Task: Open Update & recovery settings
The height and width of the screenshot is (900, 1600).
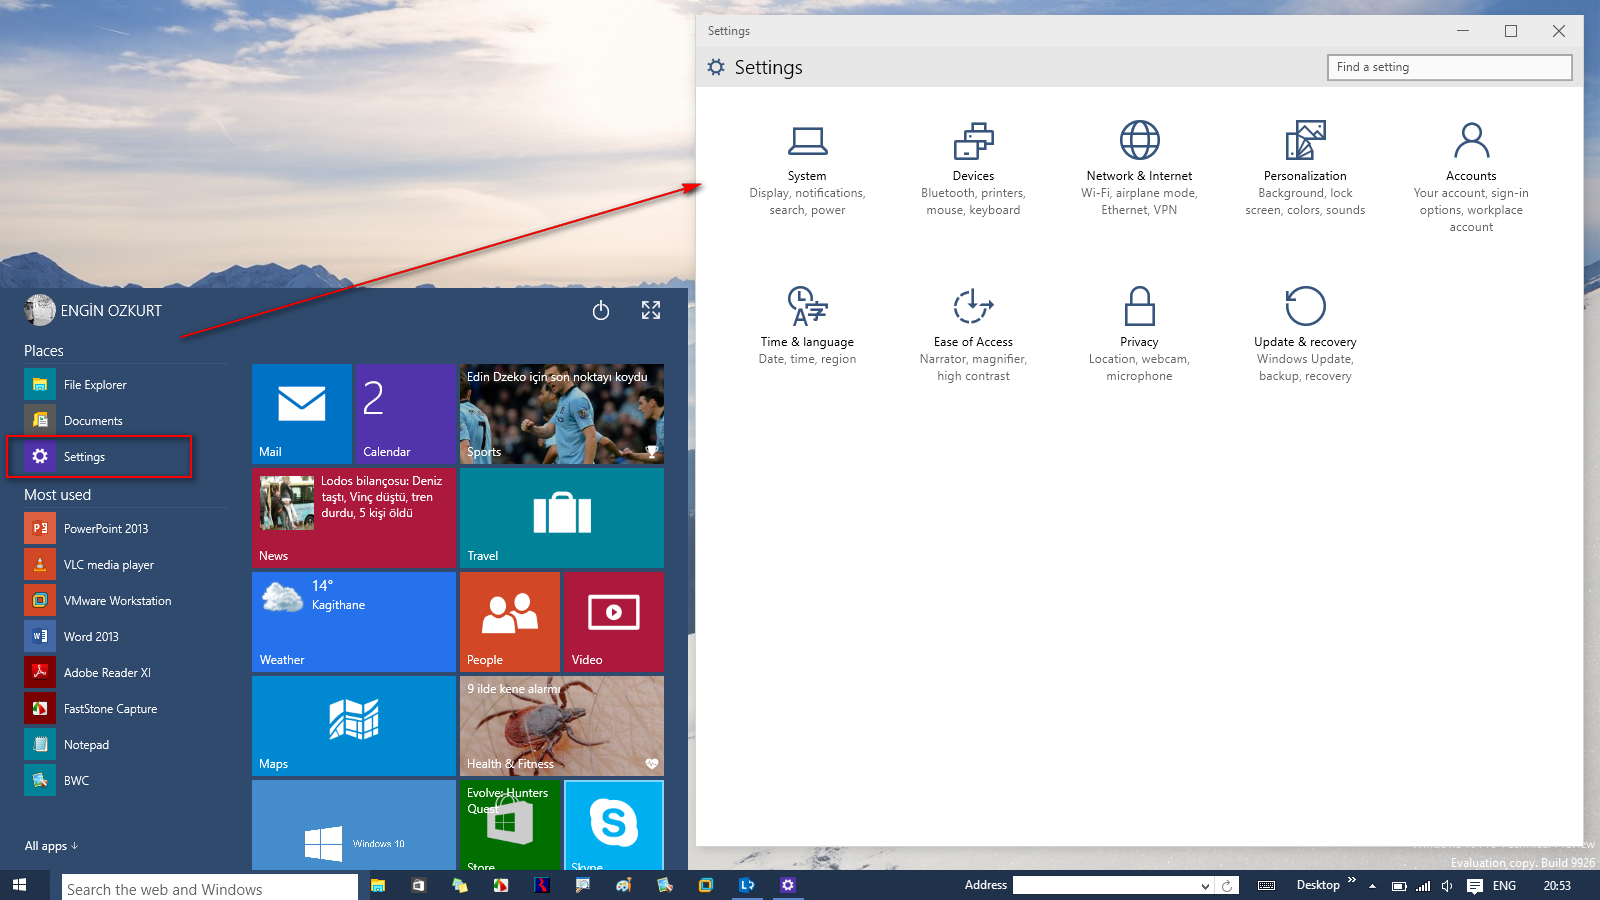Action: coord(1305,334)
